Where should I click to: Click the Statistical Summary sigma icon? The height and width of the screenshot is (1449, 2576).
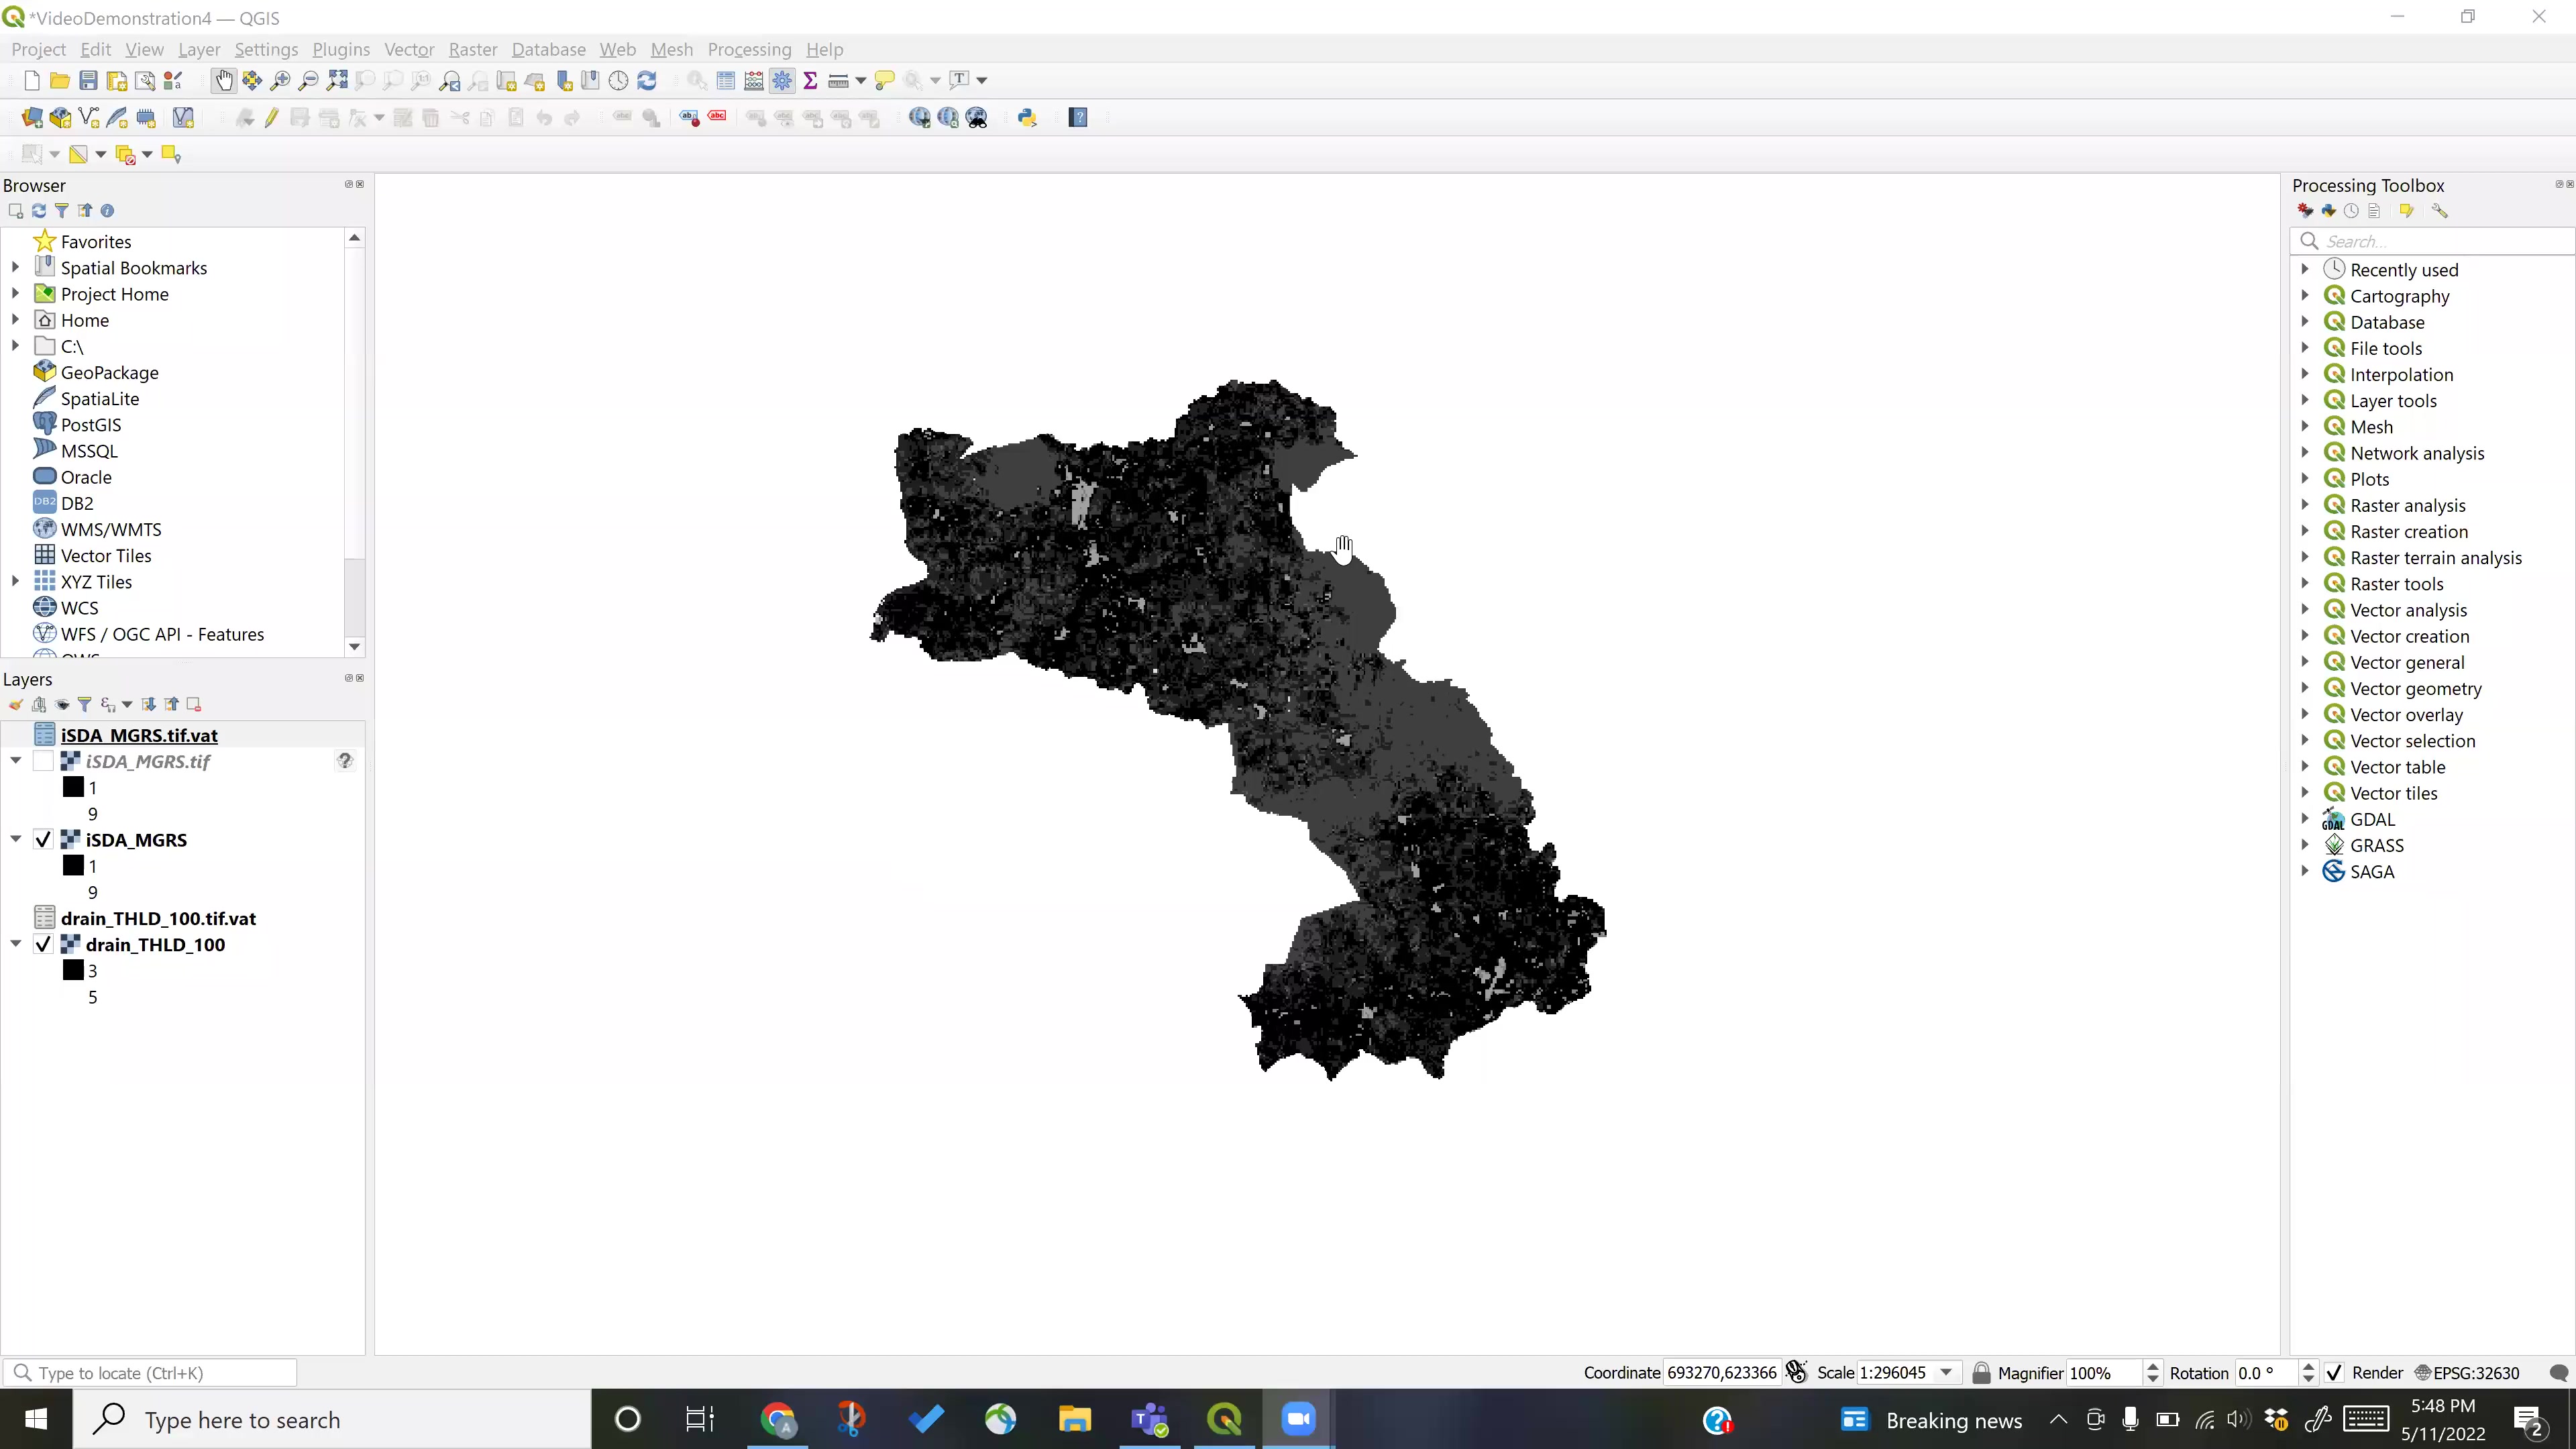tap(811, 81)
